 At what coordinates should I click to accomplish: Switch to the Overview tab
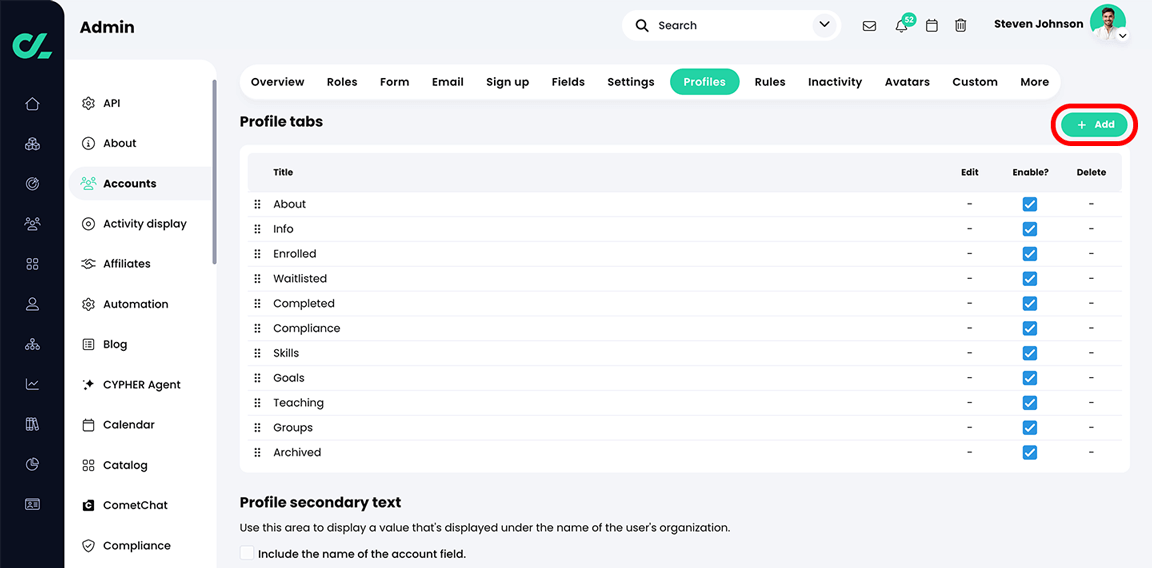[277, 82]
